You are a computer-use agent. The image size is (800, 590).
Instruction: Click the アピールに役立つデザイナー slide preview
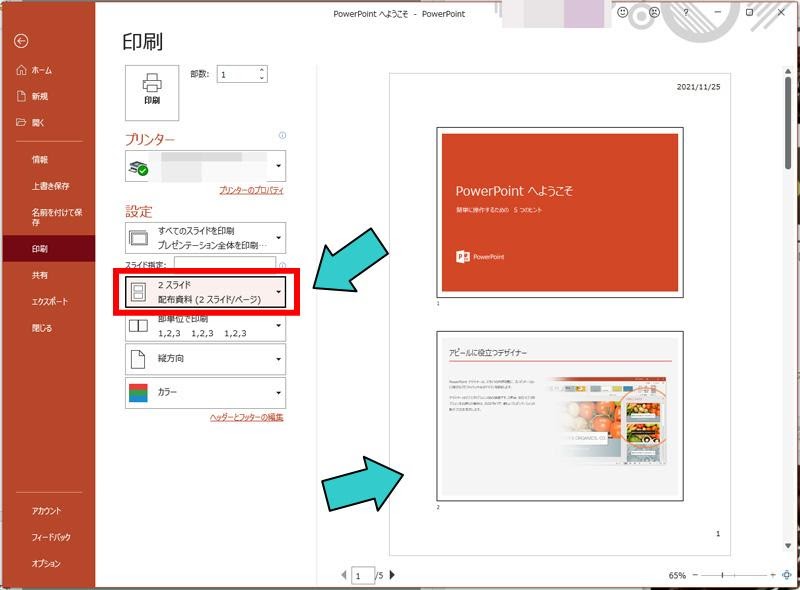click(560, 416)
